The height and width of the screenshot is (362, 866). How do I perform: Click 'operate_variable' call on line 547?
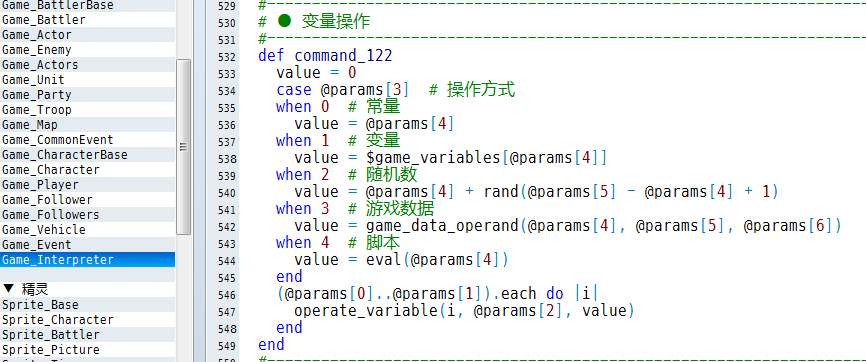click(x=366, y=311)
